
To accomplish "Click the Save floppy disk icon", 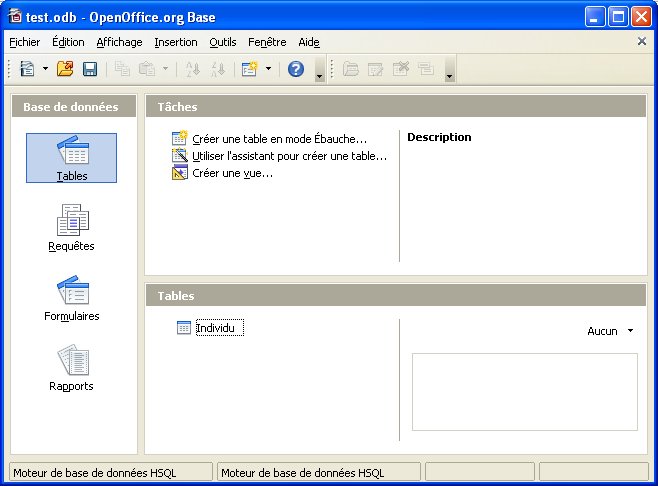I will tap(90, 69).
